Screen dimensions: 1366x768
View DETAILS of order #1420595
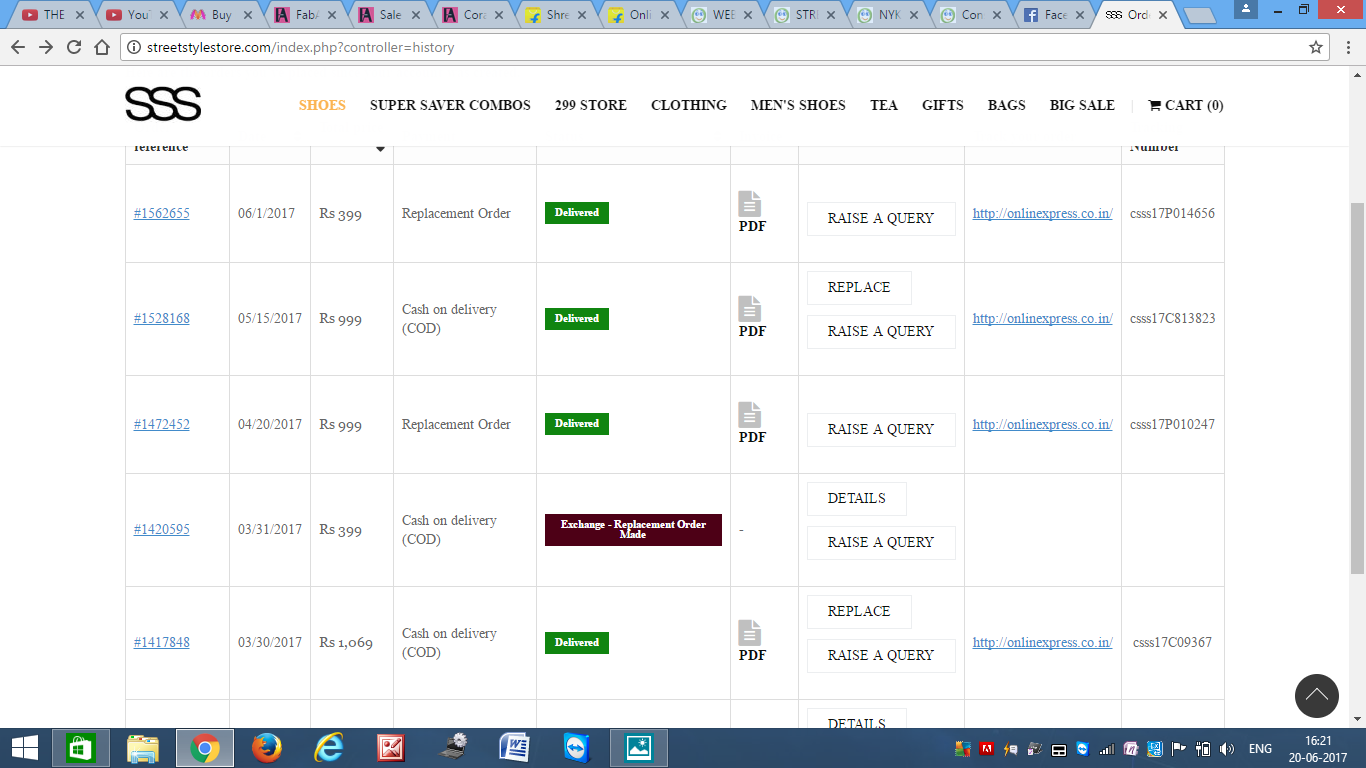(x=856, y=498)
